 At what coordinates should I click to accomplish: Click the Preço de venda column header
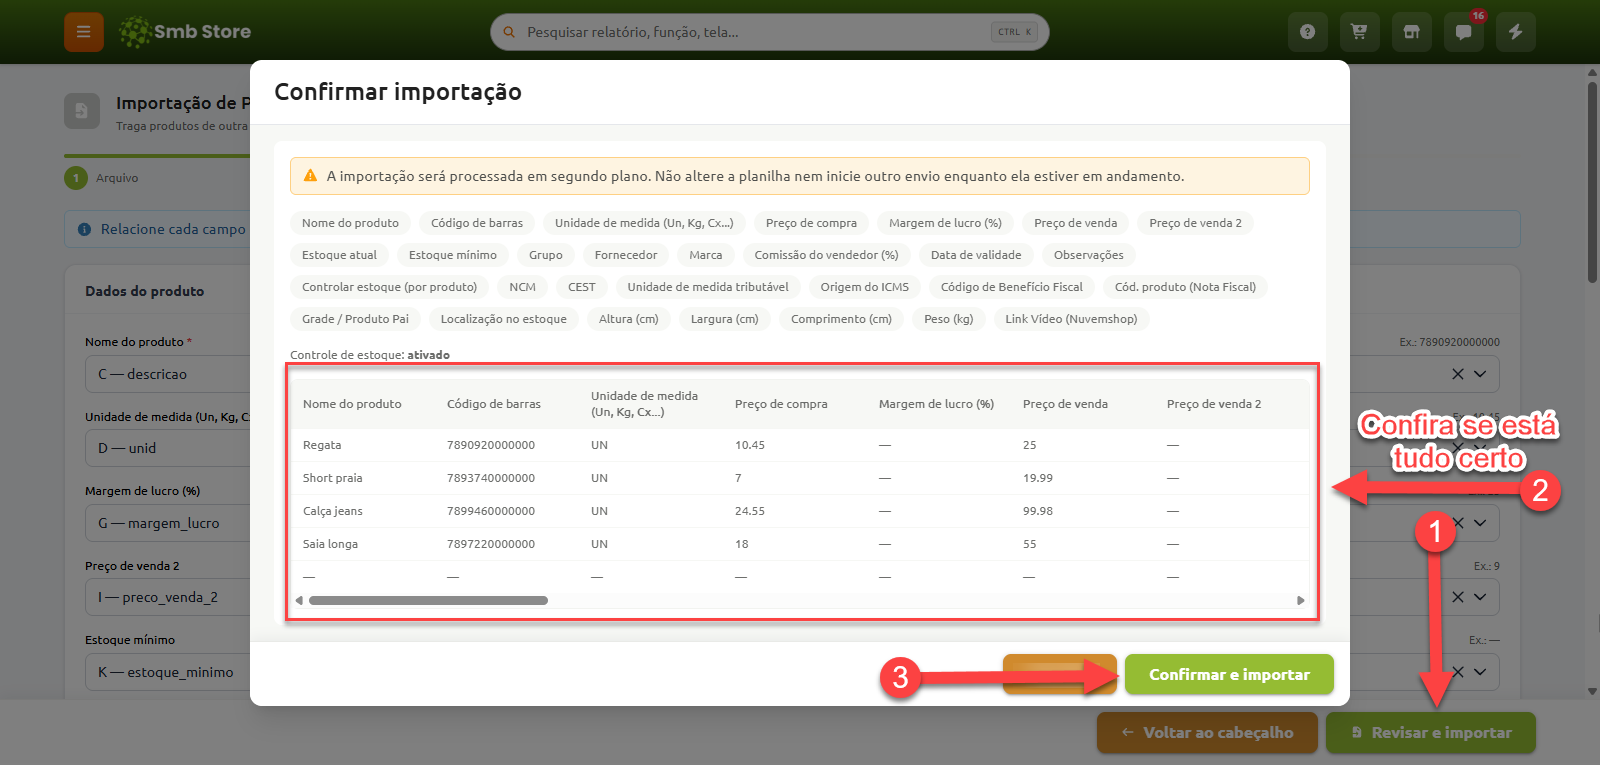[x=1065, y=404]
